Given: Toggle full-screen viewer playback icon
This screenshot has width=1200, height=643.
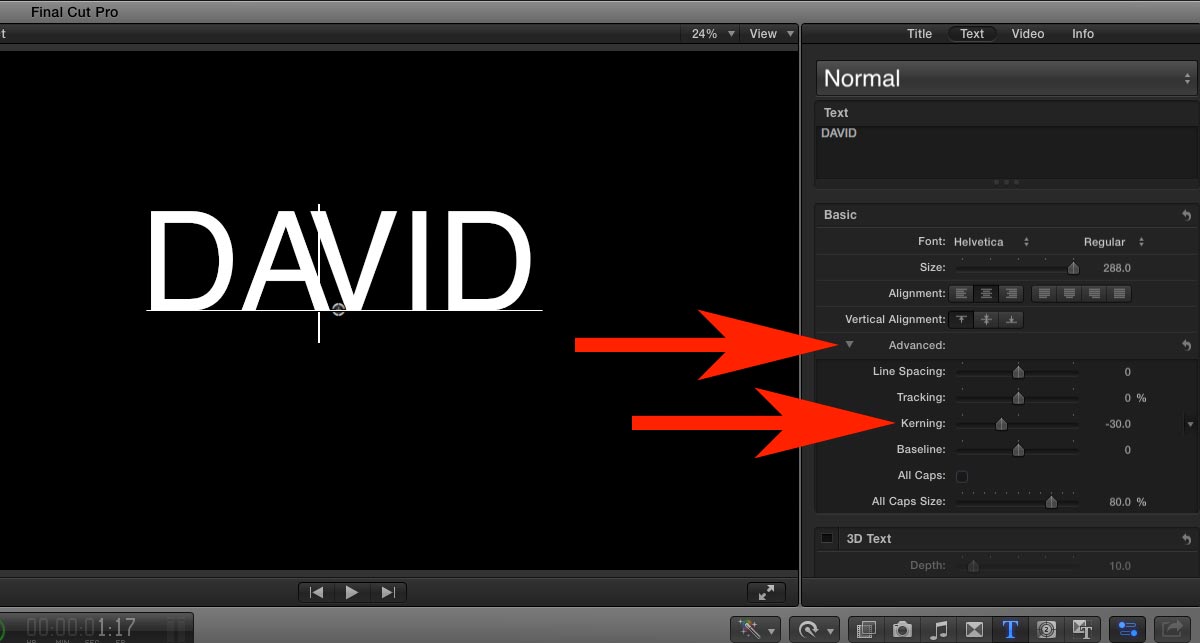Looking at the screenshot, I should pos(766,592).
